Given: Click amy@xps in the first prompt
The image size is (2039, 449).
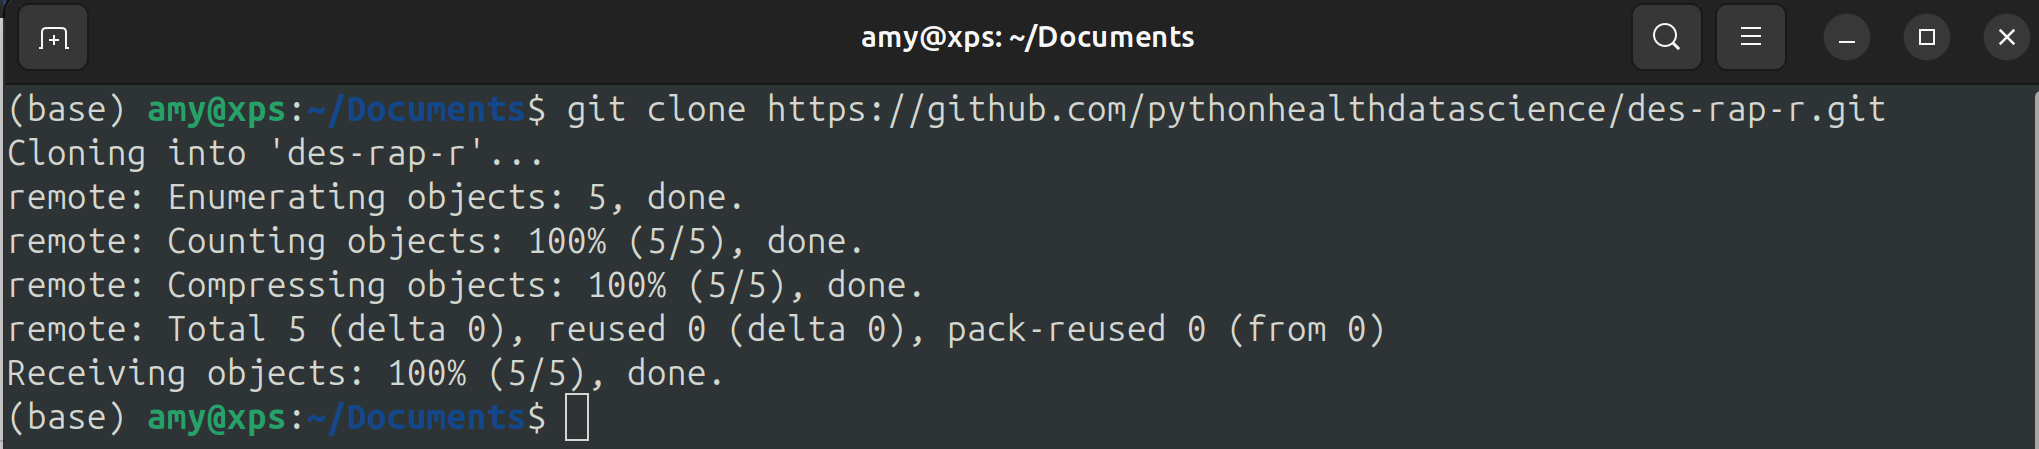Looking at the screenshot, I should (x=216, y=109).
